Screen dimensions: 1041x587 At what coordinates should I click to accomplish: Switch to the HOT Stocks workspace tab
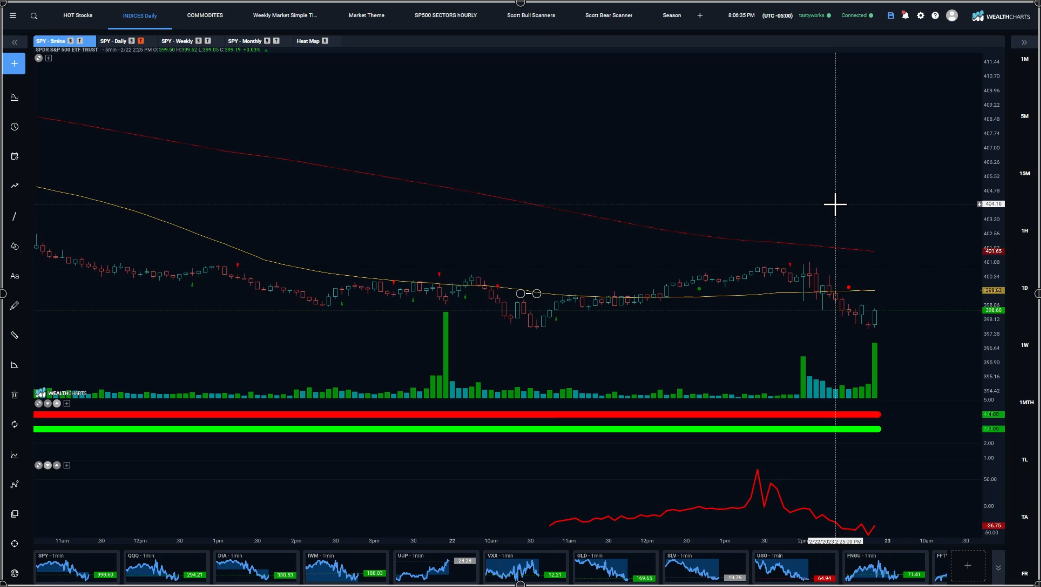(x=78, y=15)
